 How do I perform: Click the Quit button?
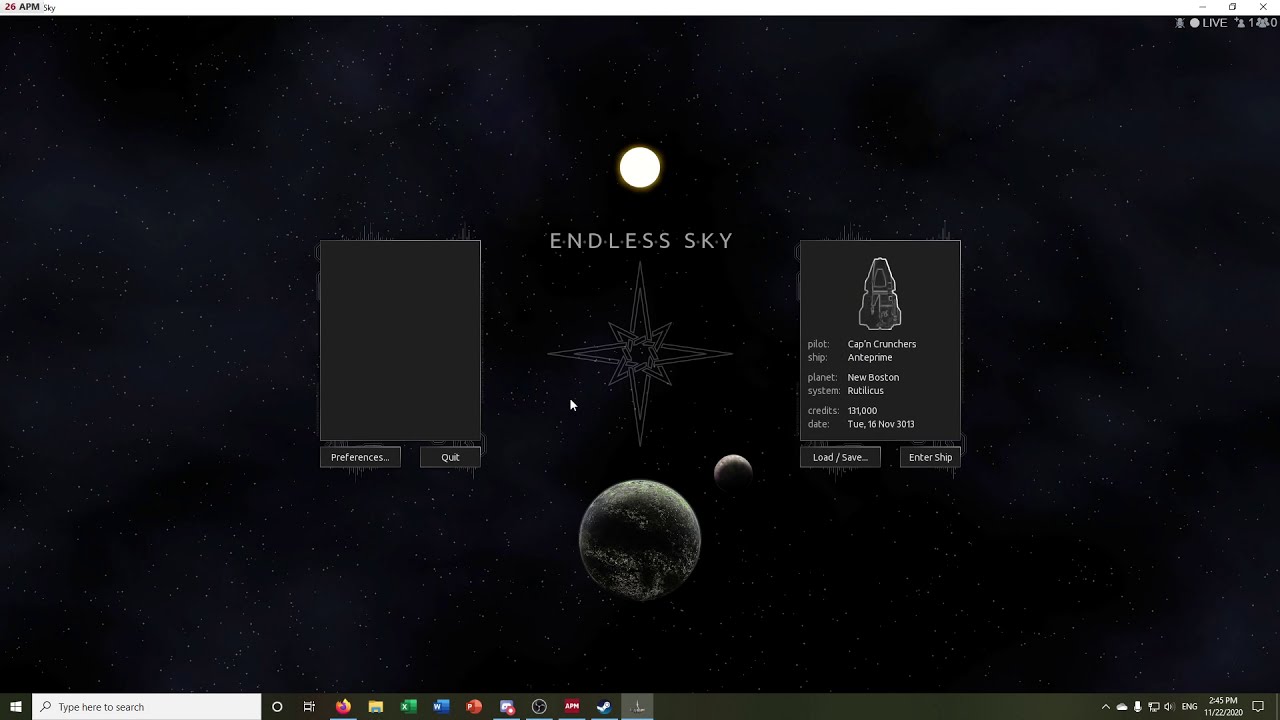click(x=450, y=457)
